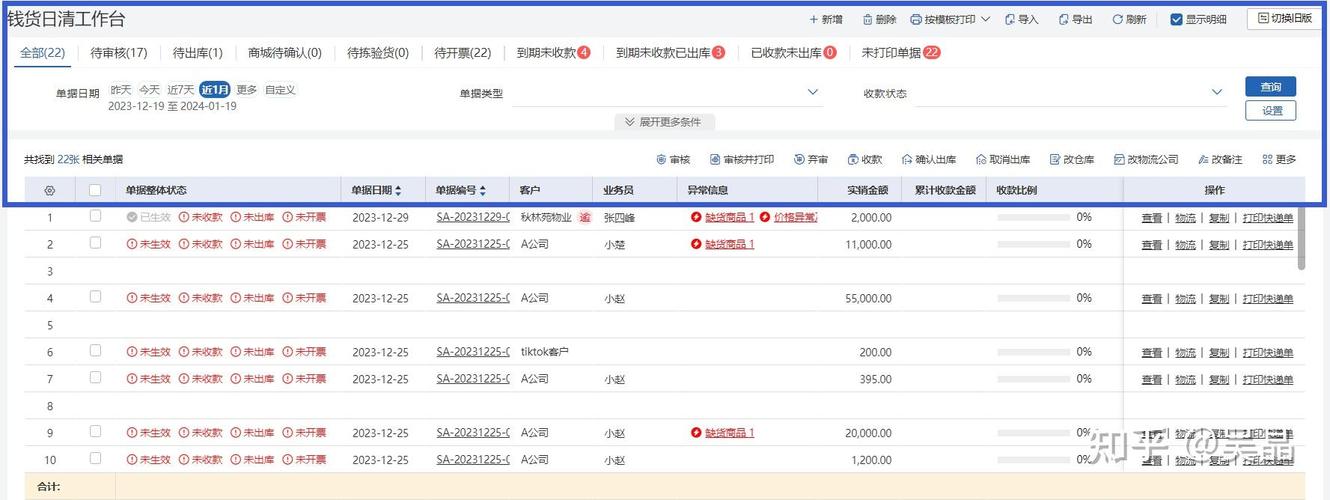Check the row 1 checkbox for 秋林苑物业
1330x500 pixels.
click(x=95, y=216)
